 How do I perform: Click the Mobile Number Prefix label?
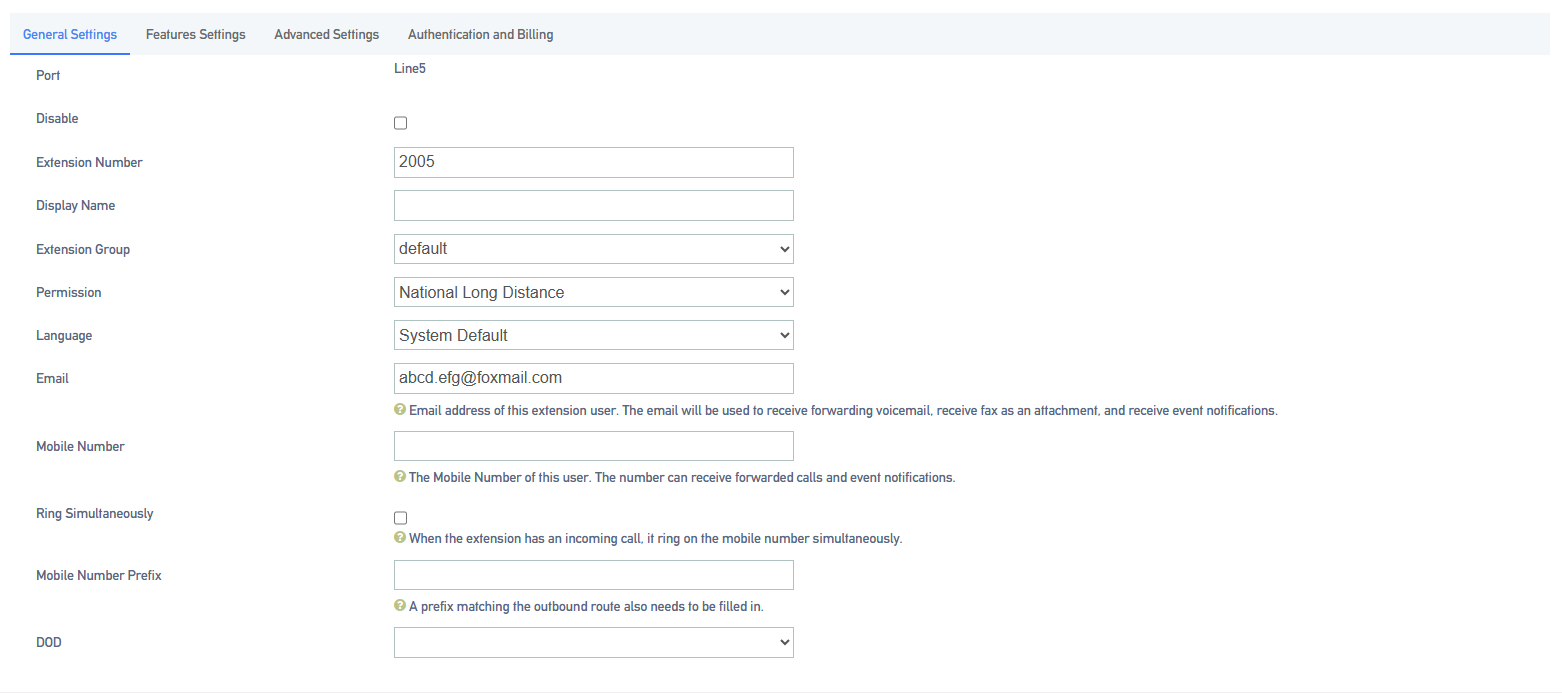coord(99,575)
